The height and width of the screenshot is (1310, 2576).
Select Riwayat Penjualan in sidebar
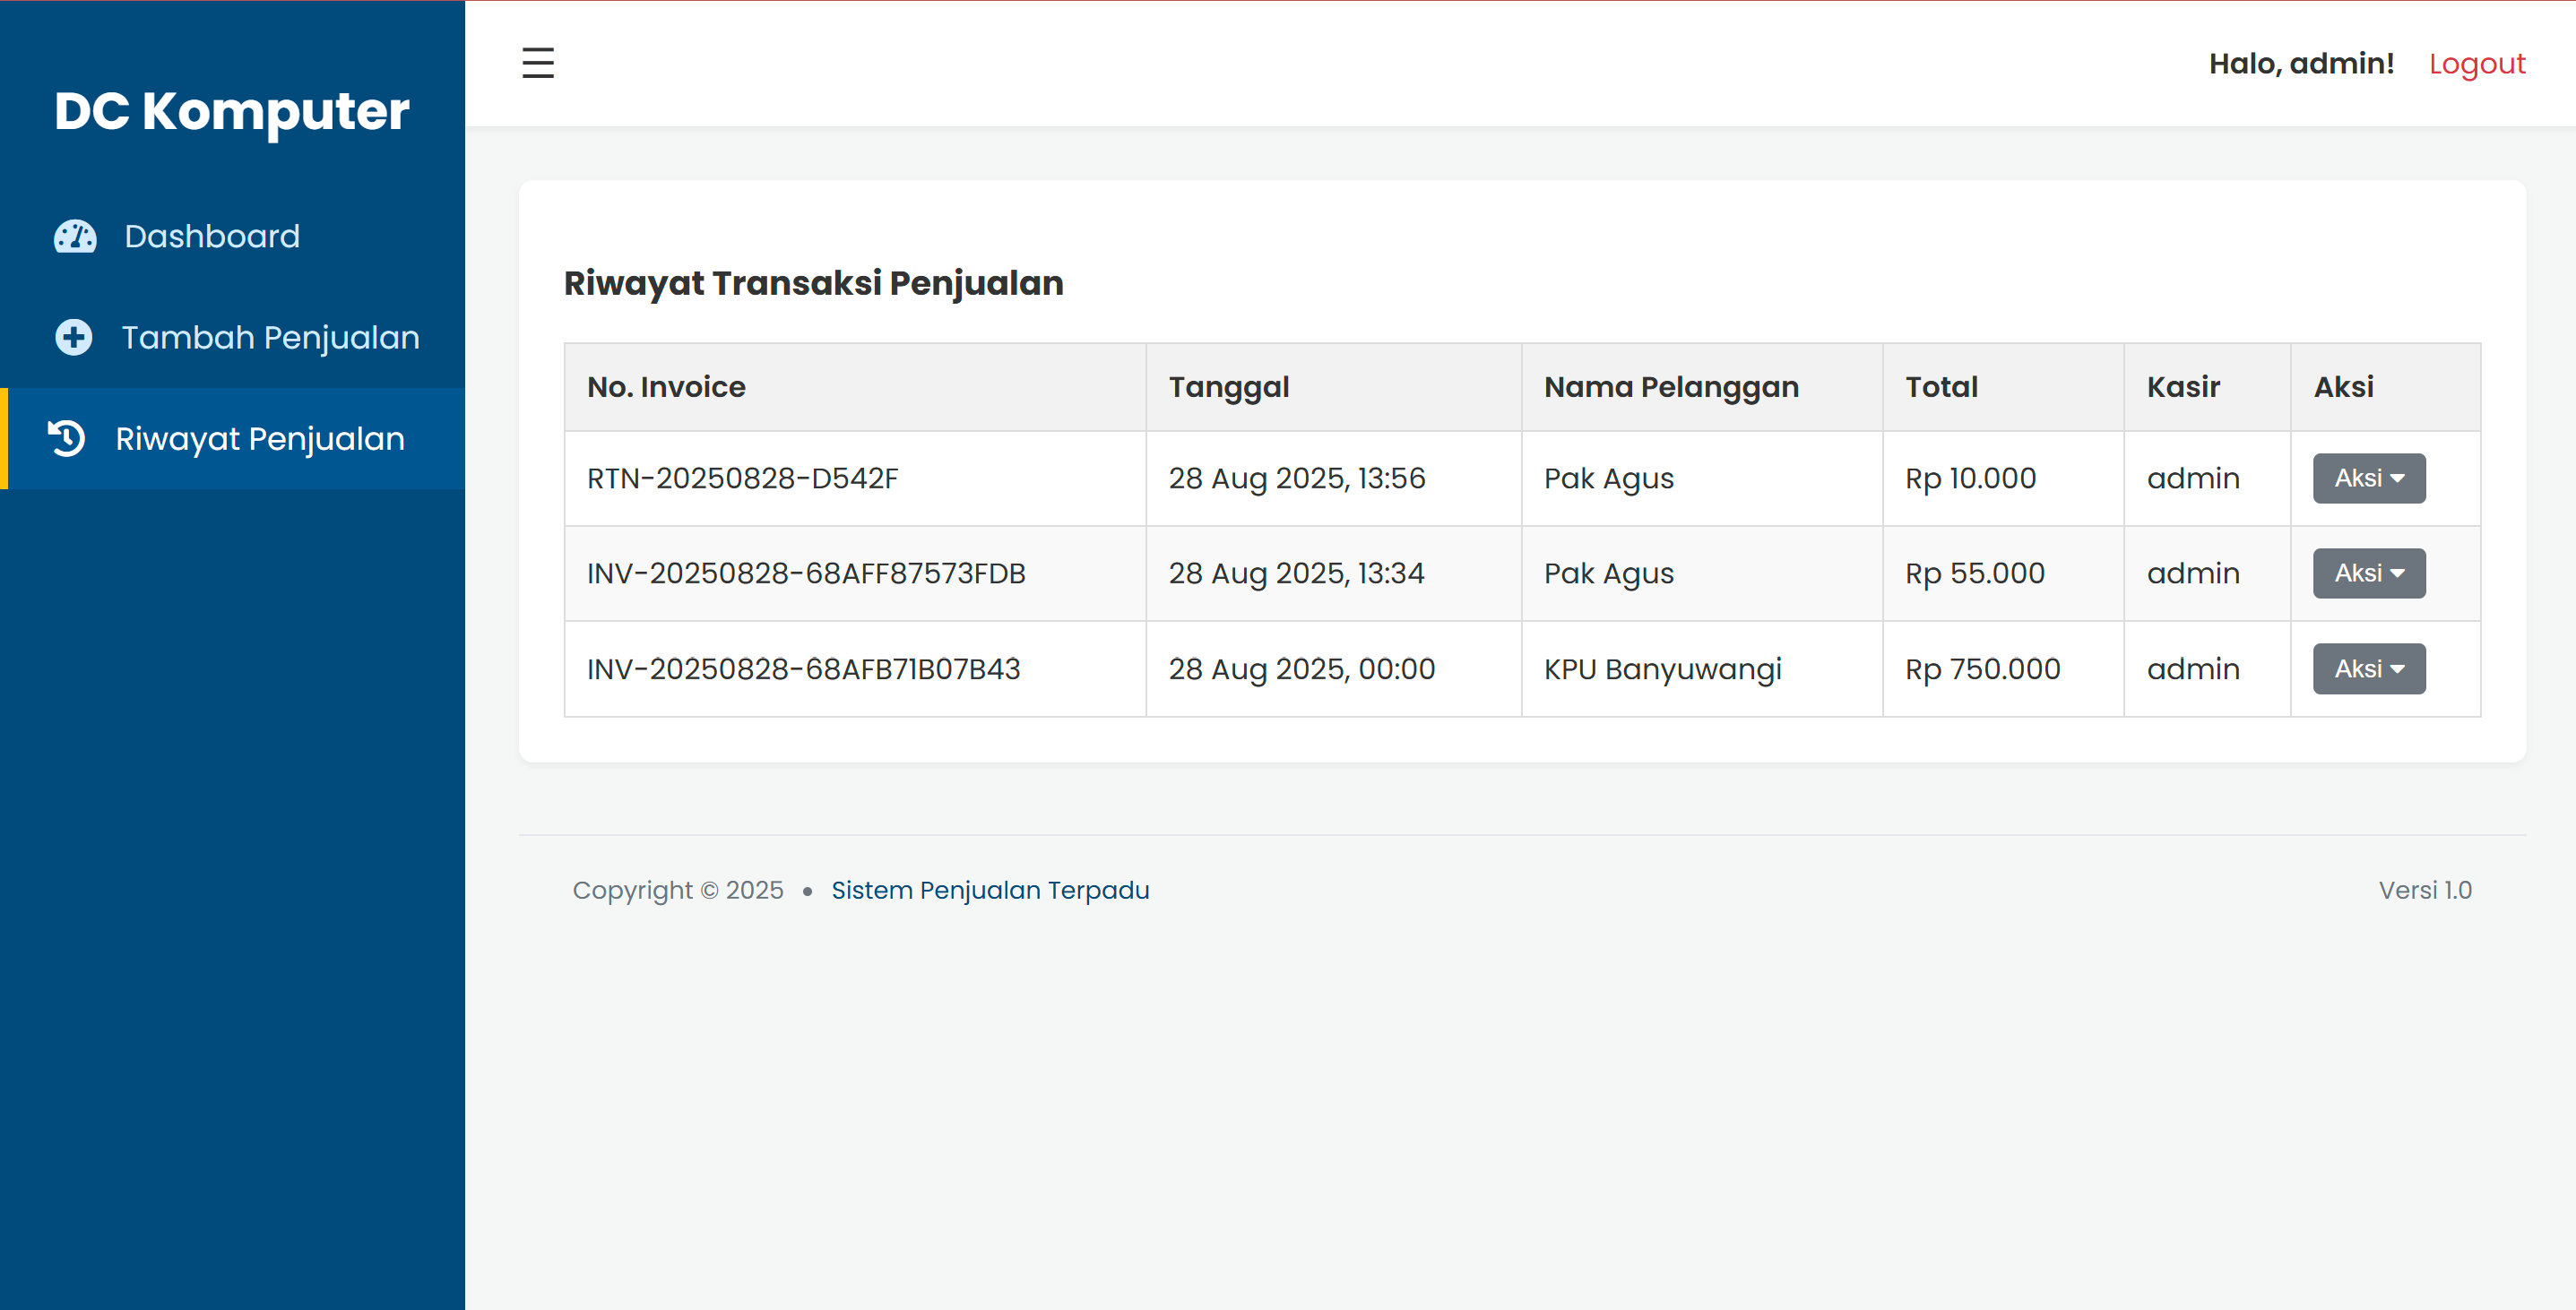232,439
